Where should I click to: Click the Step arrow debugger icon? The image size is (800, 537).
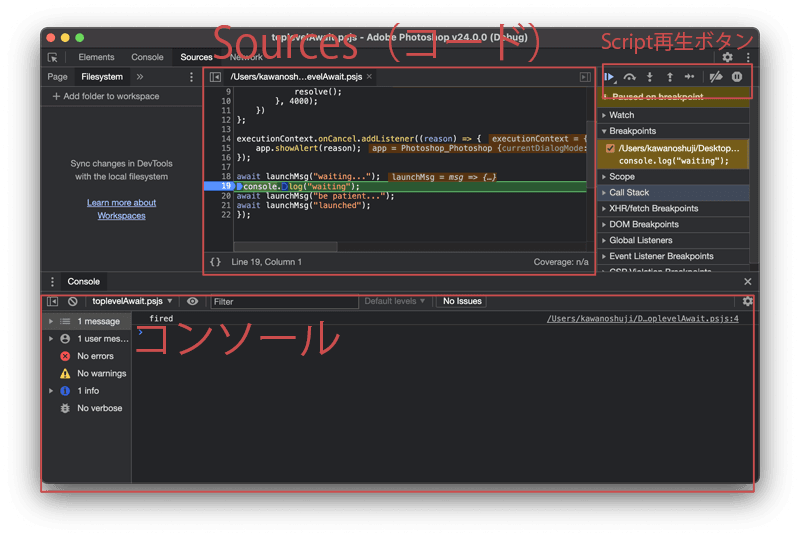click(689, 77)
